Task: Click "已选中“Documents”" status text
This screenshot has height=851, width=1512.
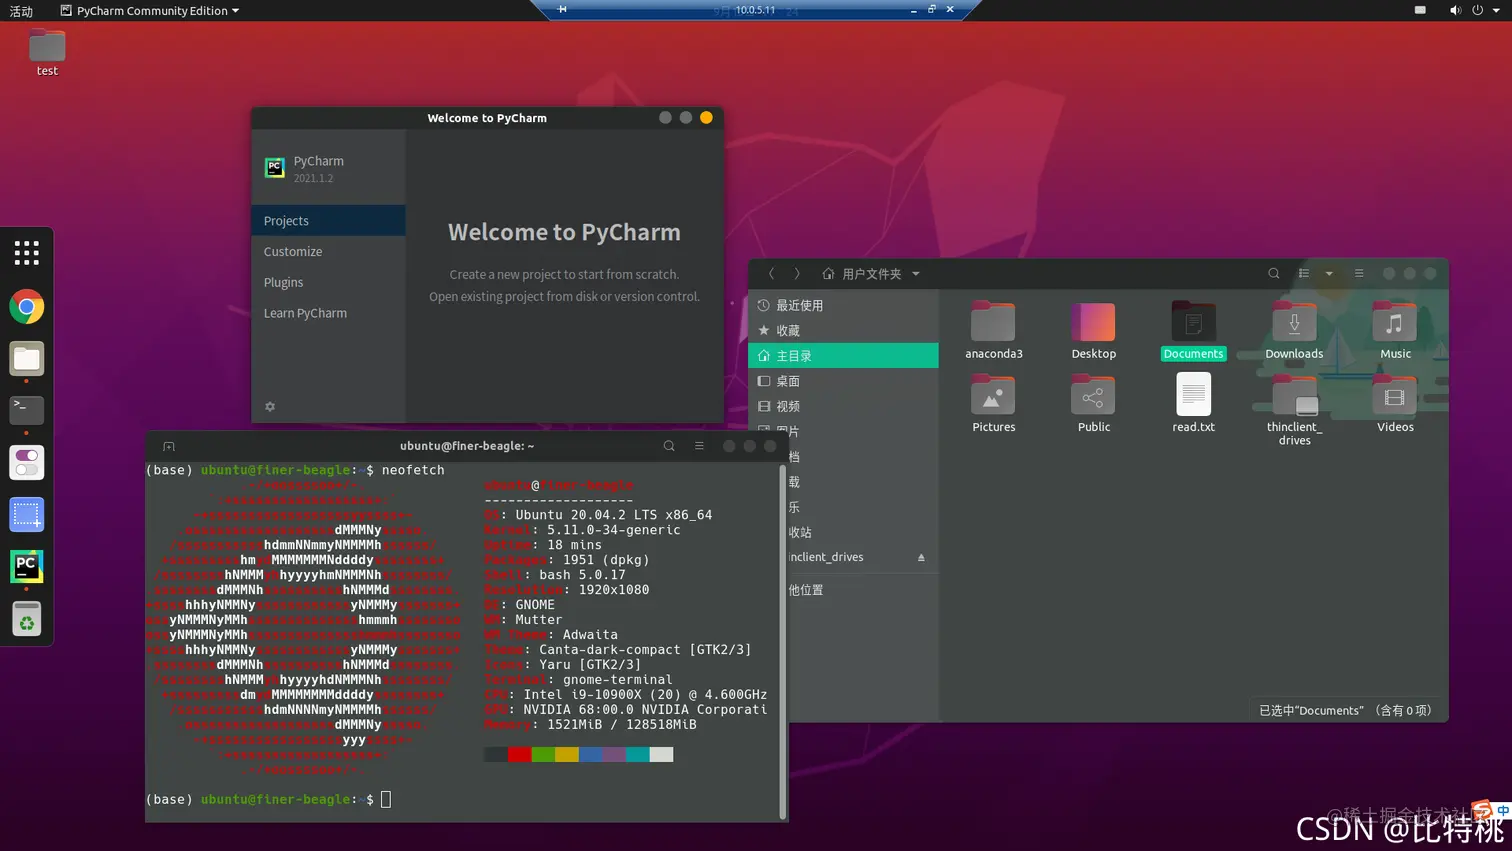Action: click(x=1311, y=710)
